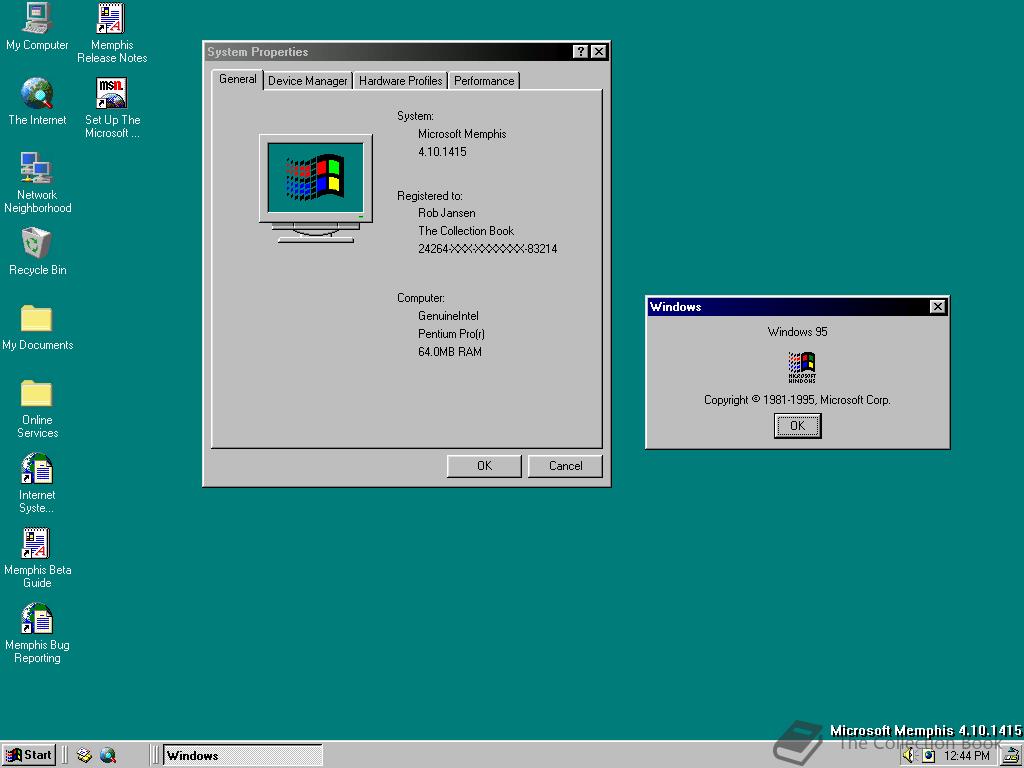This screenshot has height=768, width=1024.
Task: Click the version number 4.10.1415 text
Action: [x=442, y=152]
